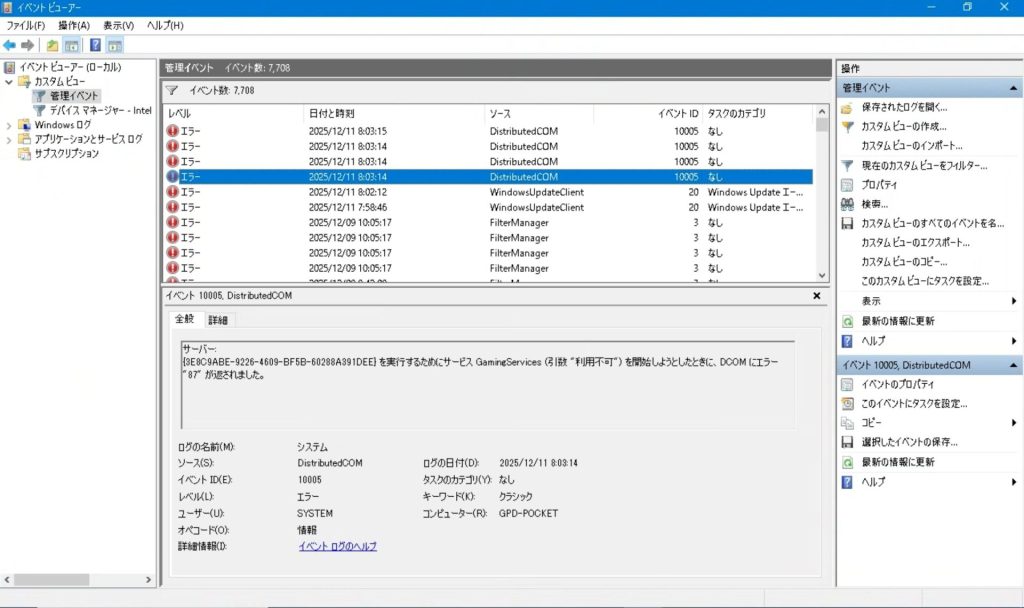Open 保存されたログを開く in the actions pane
This screenshot has height=608, width=1024.
(904, 107)
